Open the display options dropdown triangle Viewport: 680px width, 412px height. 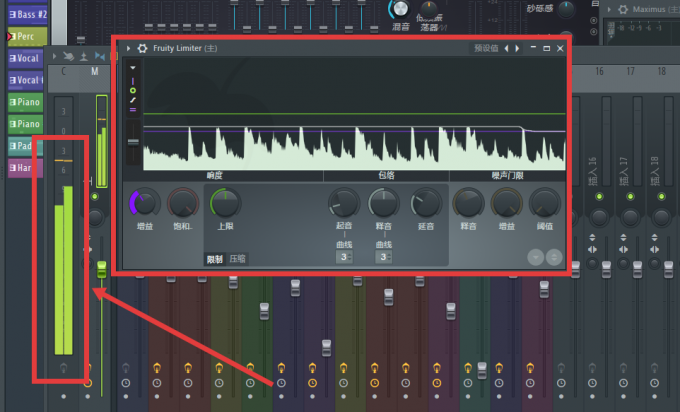point(133,68)
